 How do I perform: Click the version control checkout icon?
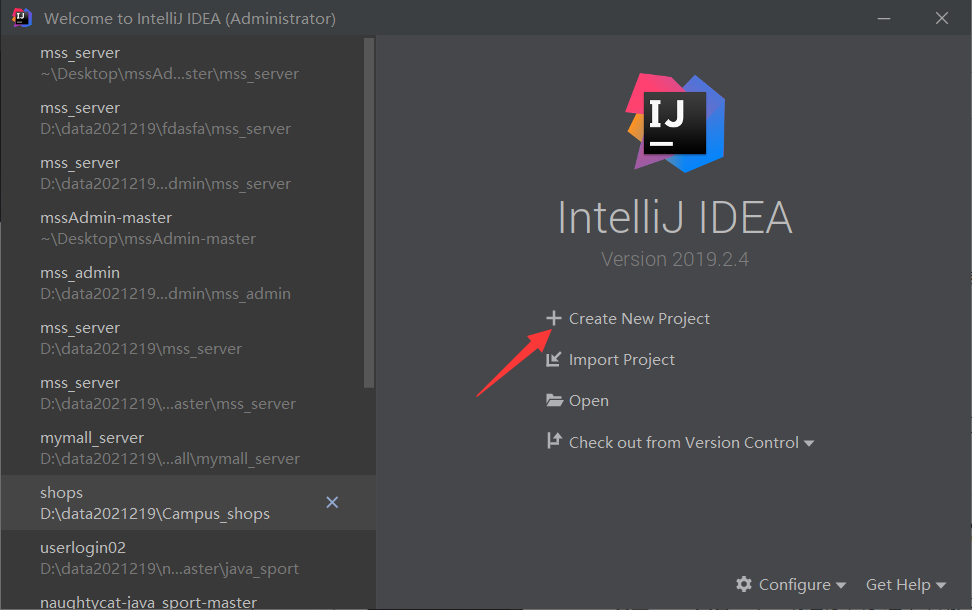click(x=554, y=441)
